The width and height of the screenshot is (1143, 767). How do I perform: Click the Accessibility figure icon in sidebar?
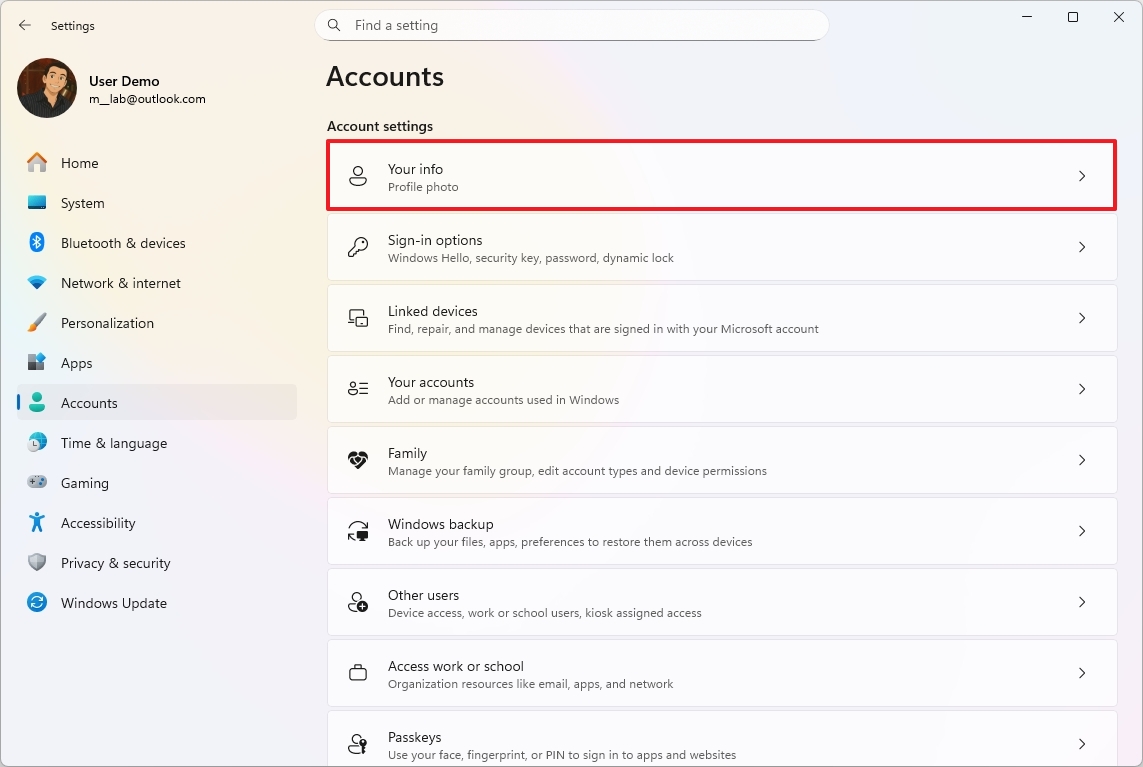(x=37, y=523)
